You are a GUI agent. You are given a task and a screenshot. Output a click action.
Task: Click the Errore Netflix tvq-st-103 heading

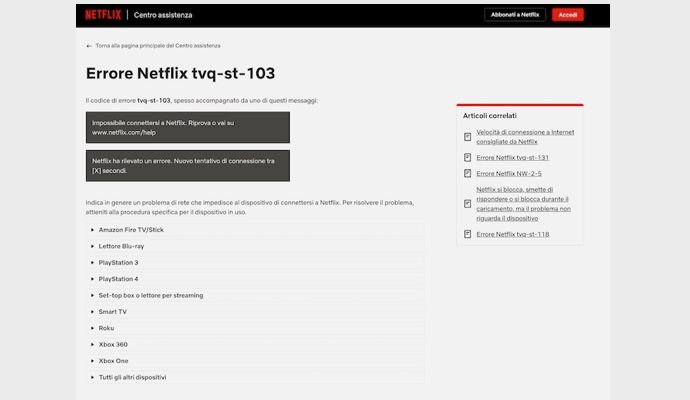click(180, 73)
